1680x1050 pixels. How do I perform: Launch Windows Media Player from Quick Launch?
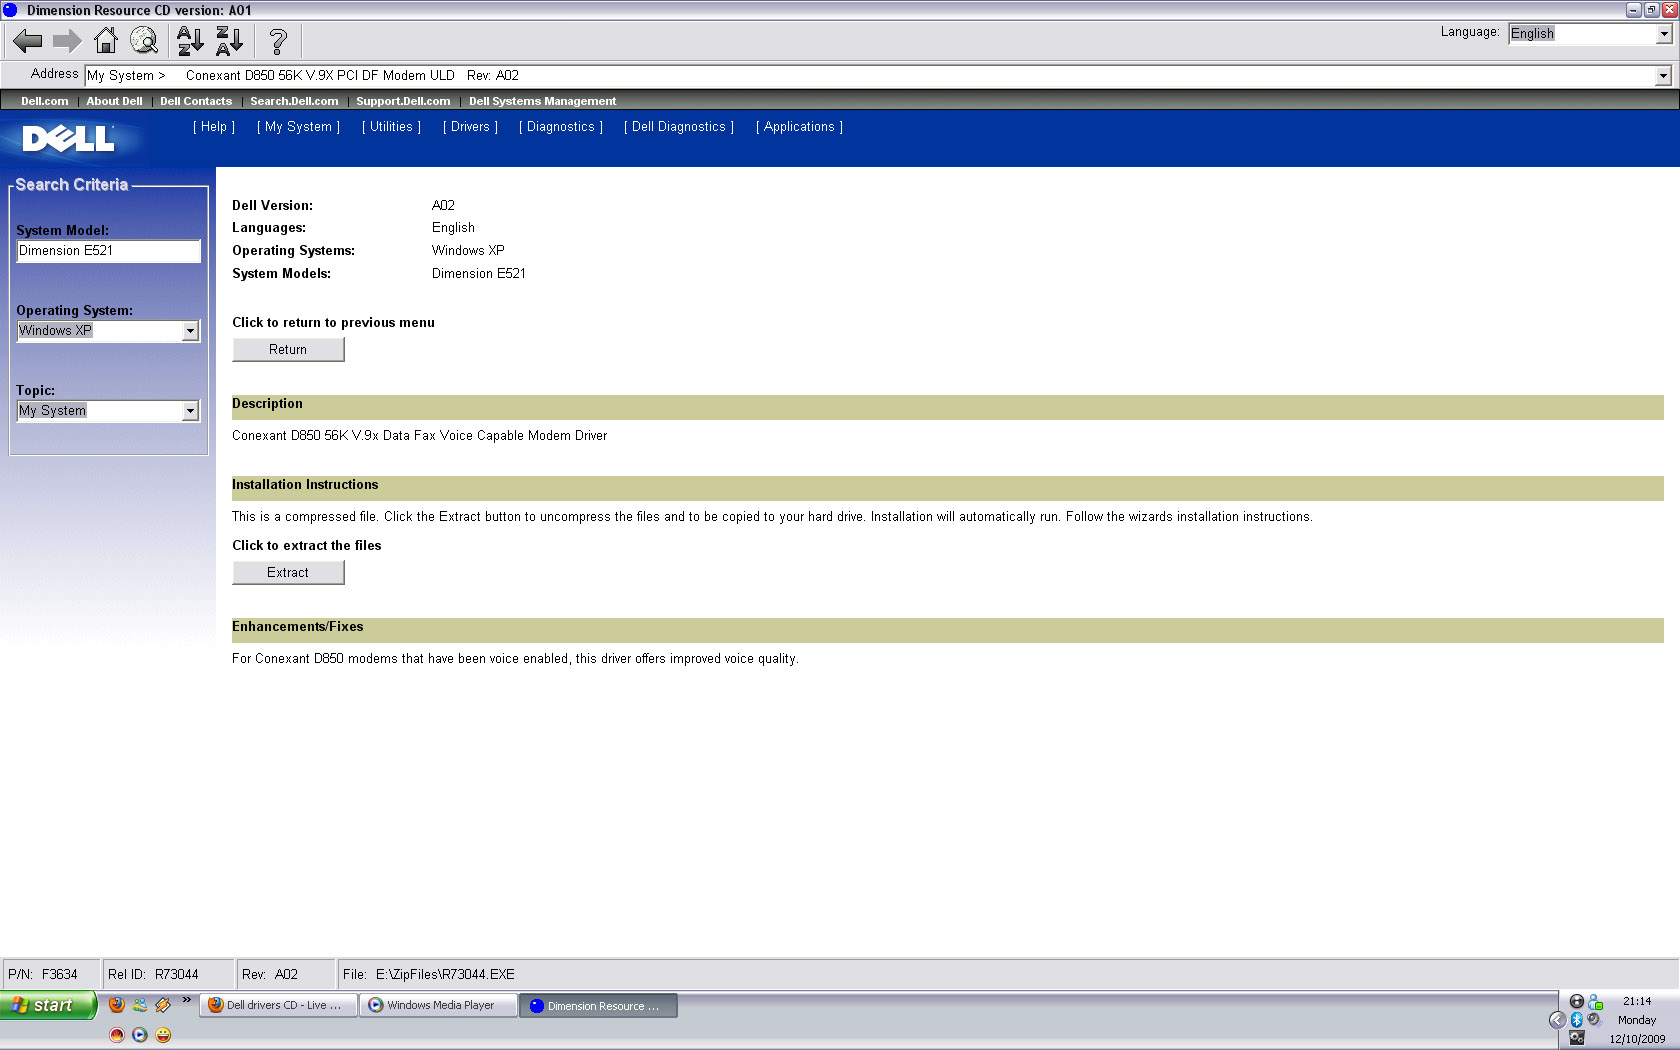tap(140, 1035)
